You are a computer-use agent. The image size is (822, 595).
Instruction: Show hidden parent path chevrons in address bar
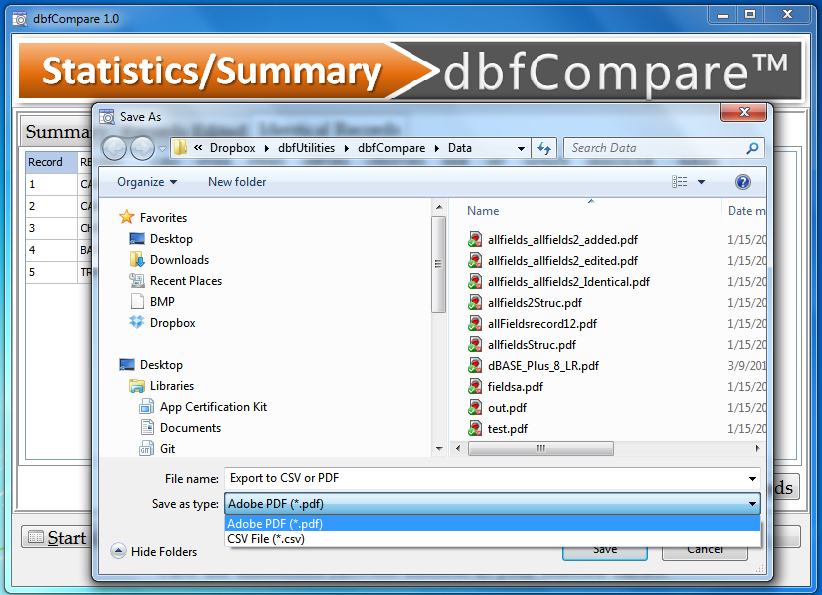click(x=198, y=148)
